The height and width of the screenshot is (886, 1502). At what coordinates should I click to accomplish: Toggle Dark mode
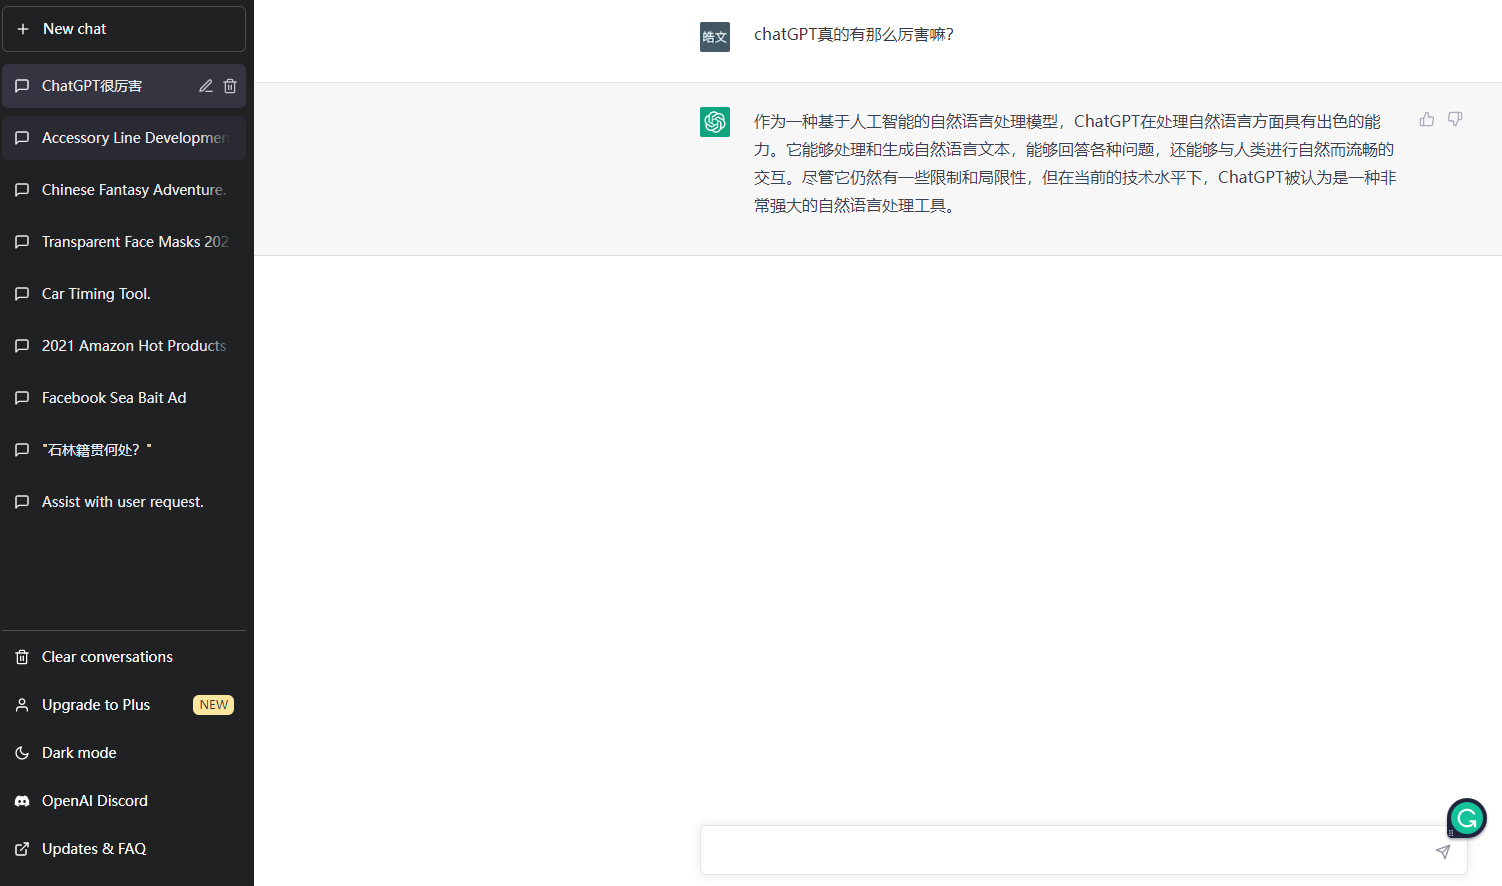click(x=124, y=753)
